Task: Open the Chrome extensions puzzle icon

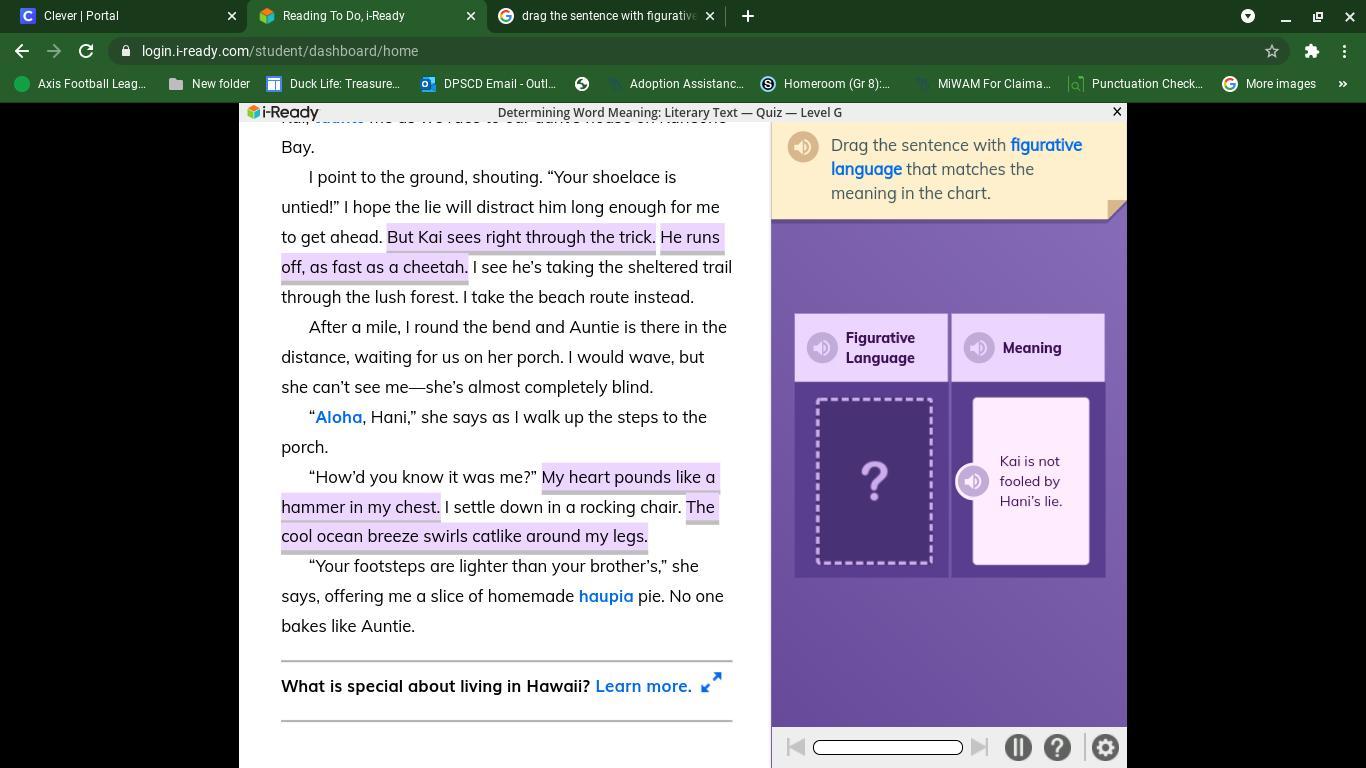Action: (x=1311, y=51)
